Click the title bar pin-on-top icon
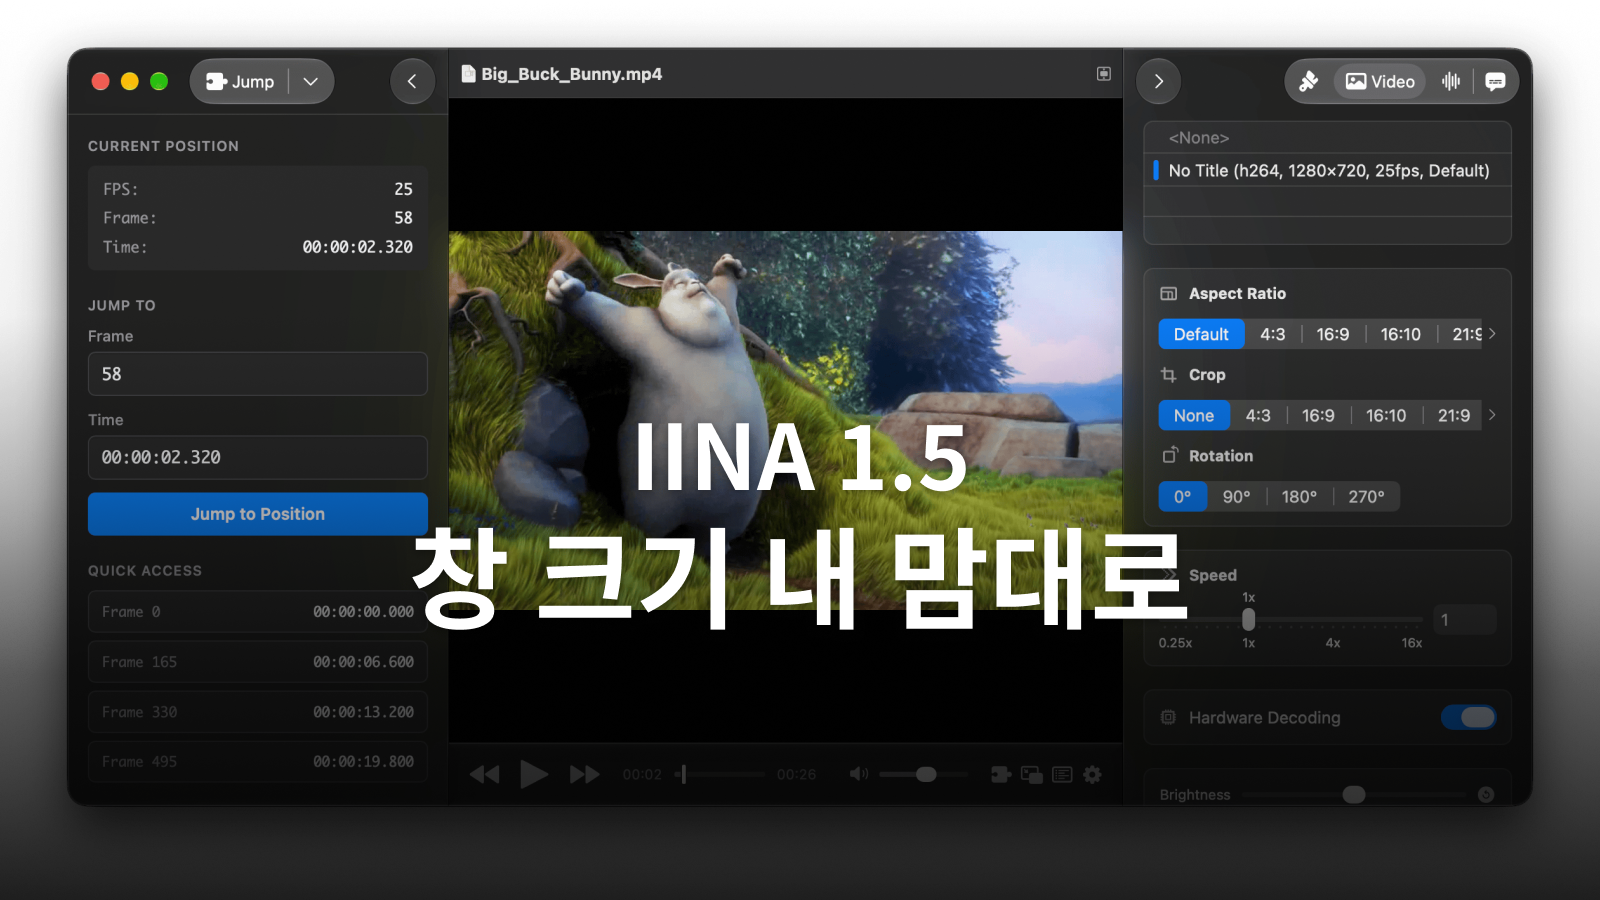 point(1104,74)
